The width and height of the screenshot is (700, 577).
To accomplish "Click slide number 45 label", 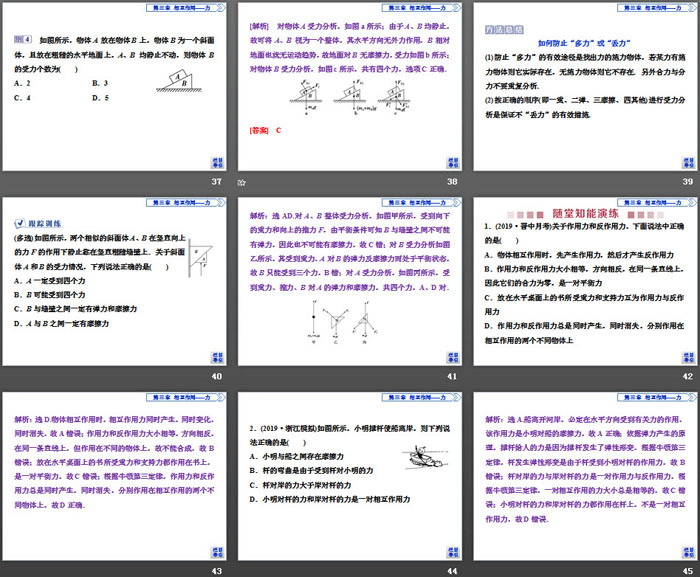I will (x=688, y=571).
